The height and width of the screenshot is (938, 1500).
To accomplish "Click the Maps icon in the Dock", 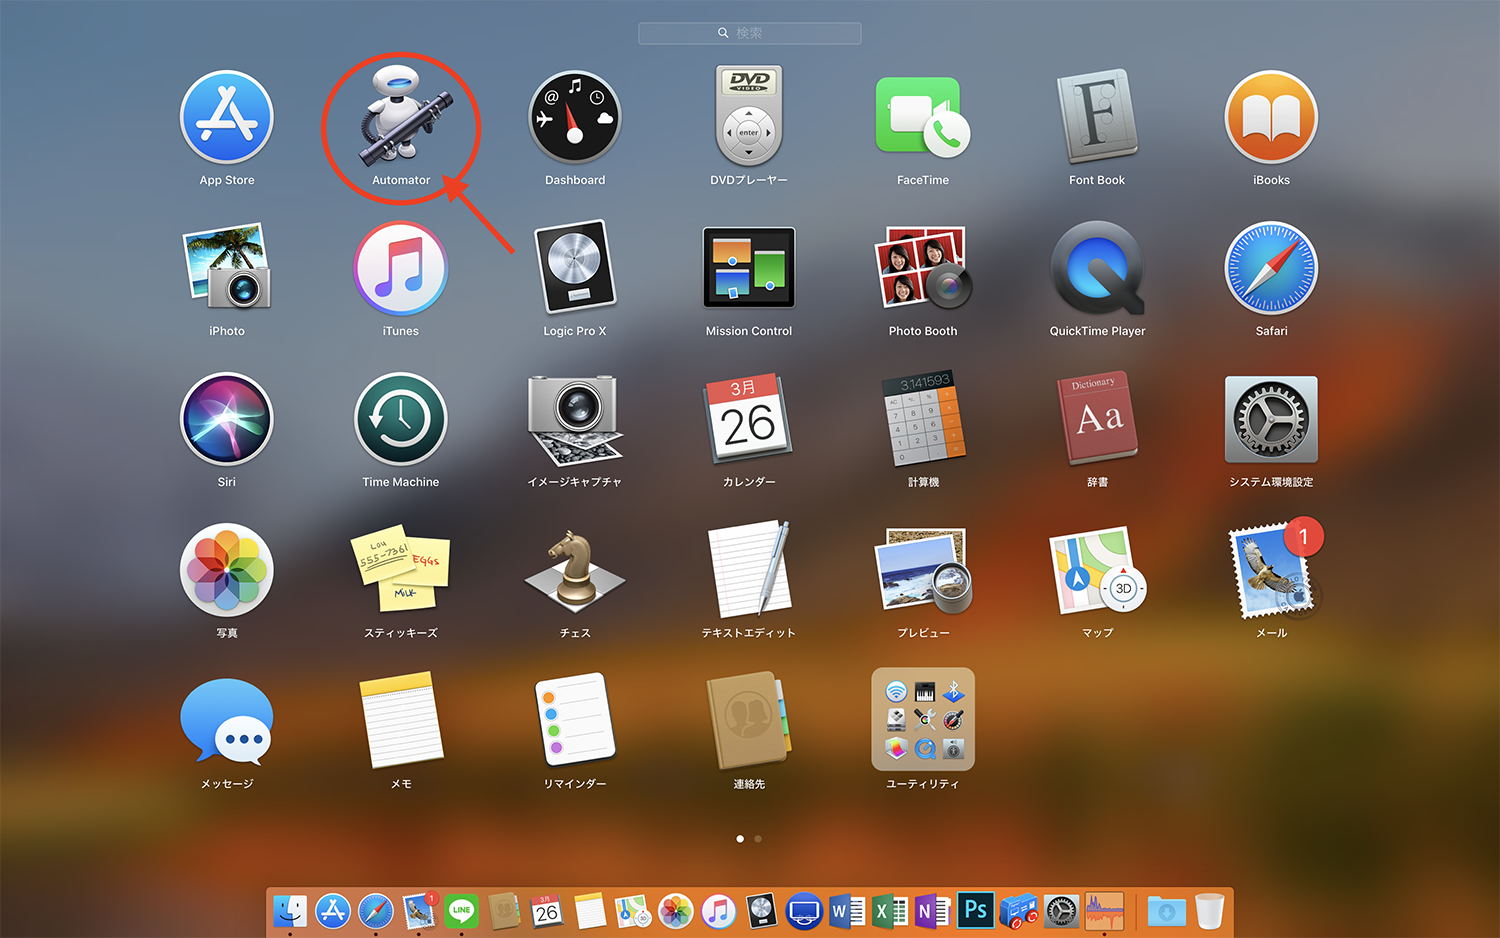I will (x=633, y=911).
